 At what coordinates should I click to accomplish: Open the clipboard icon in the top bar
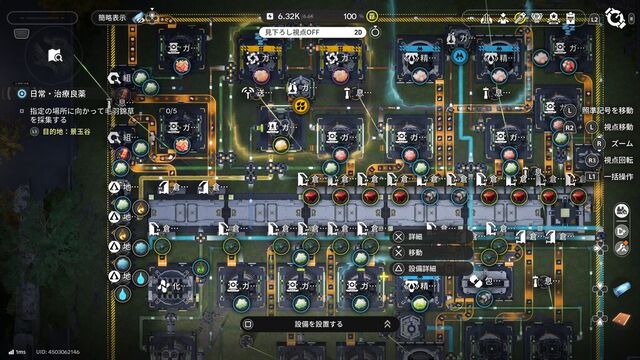571,18
